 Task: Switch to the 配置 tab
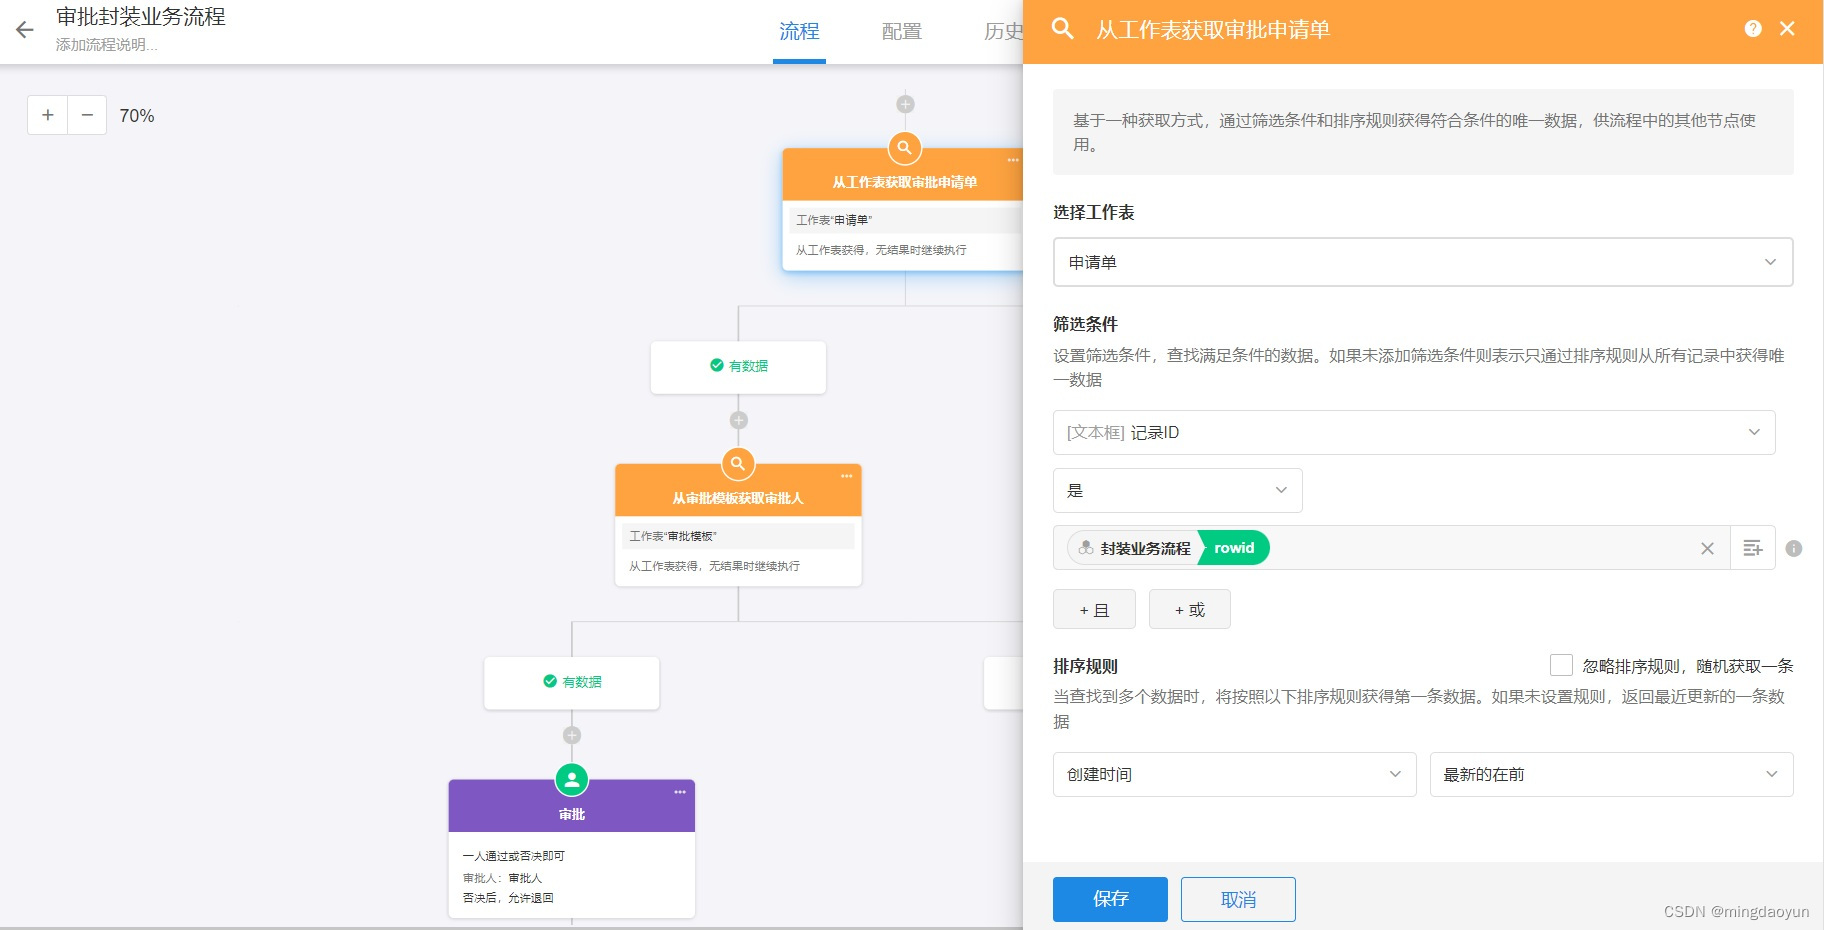[900, 31]
